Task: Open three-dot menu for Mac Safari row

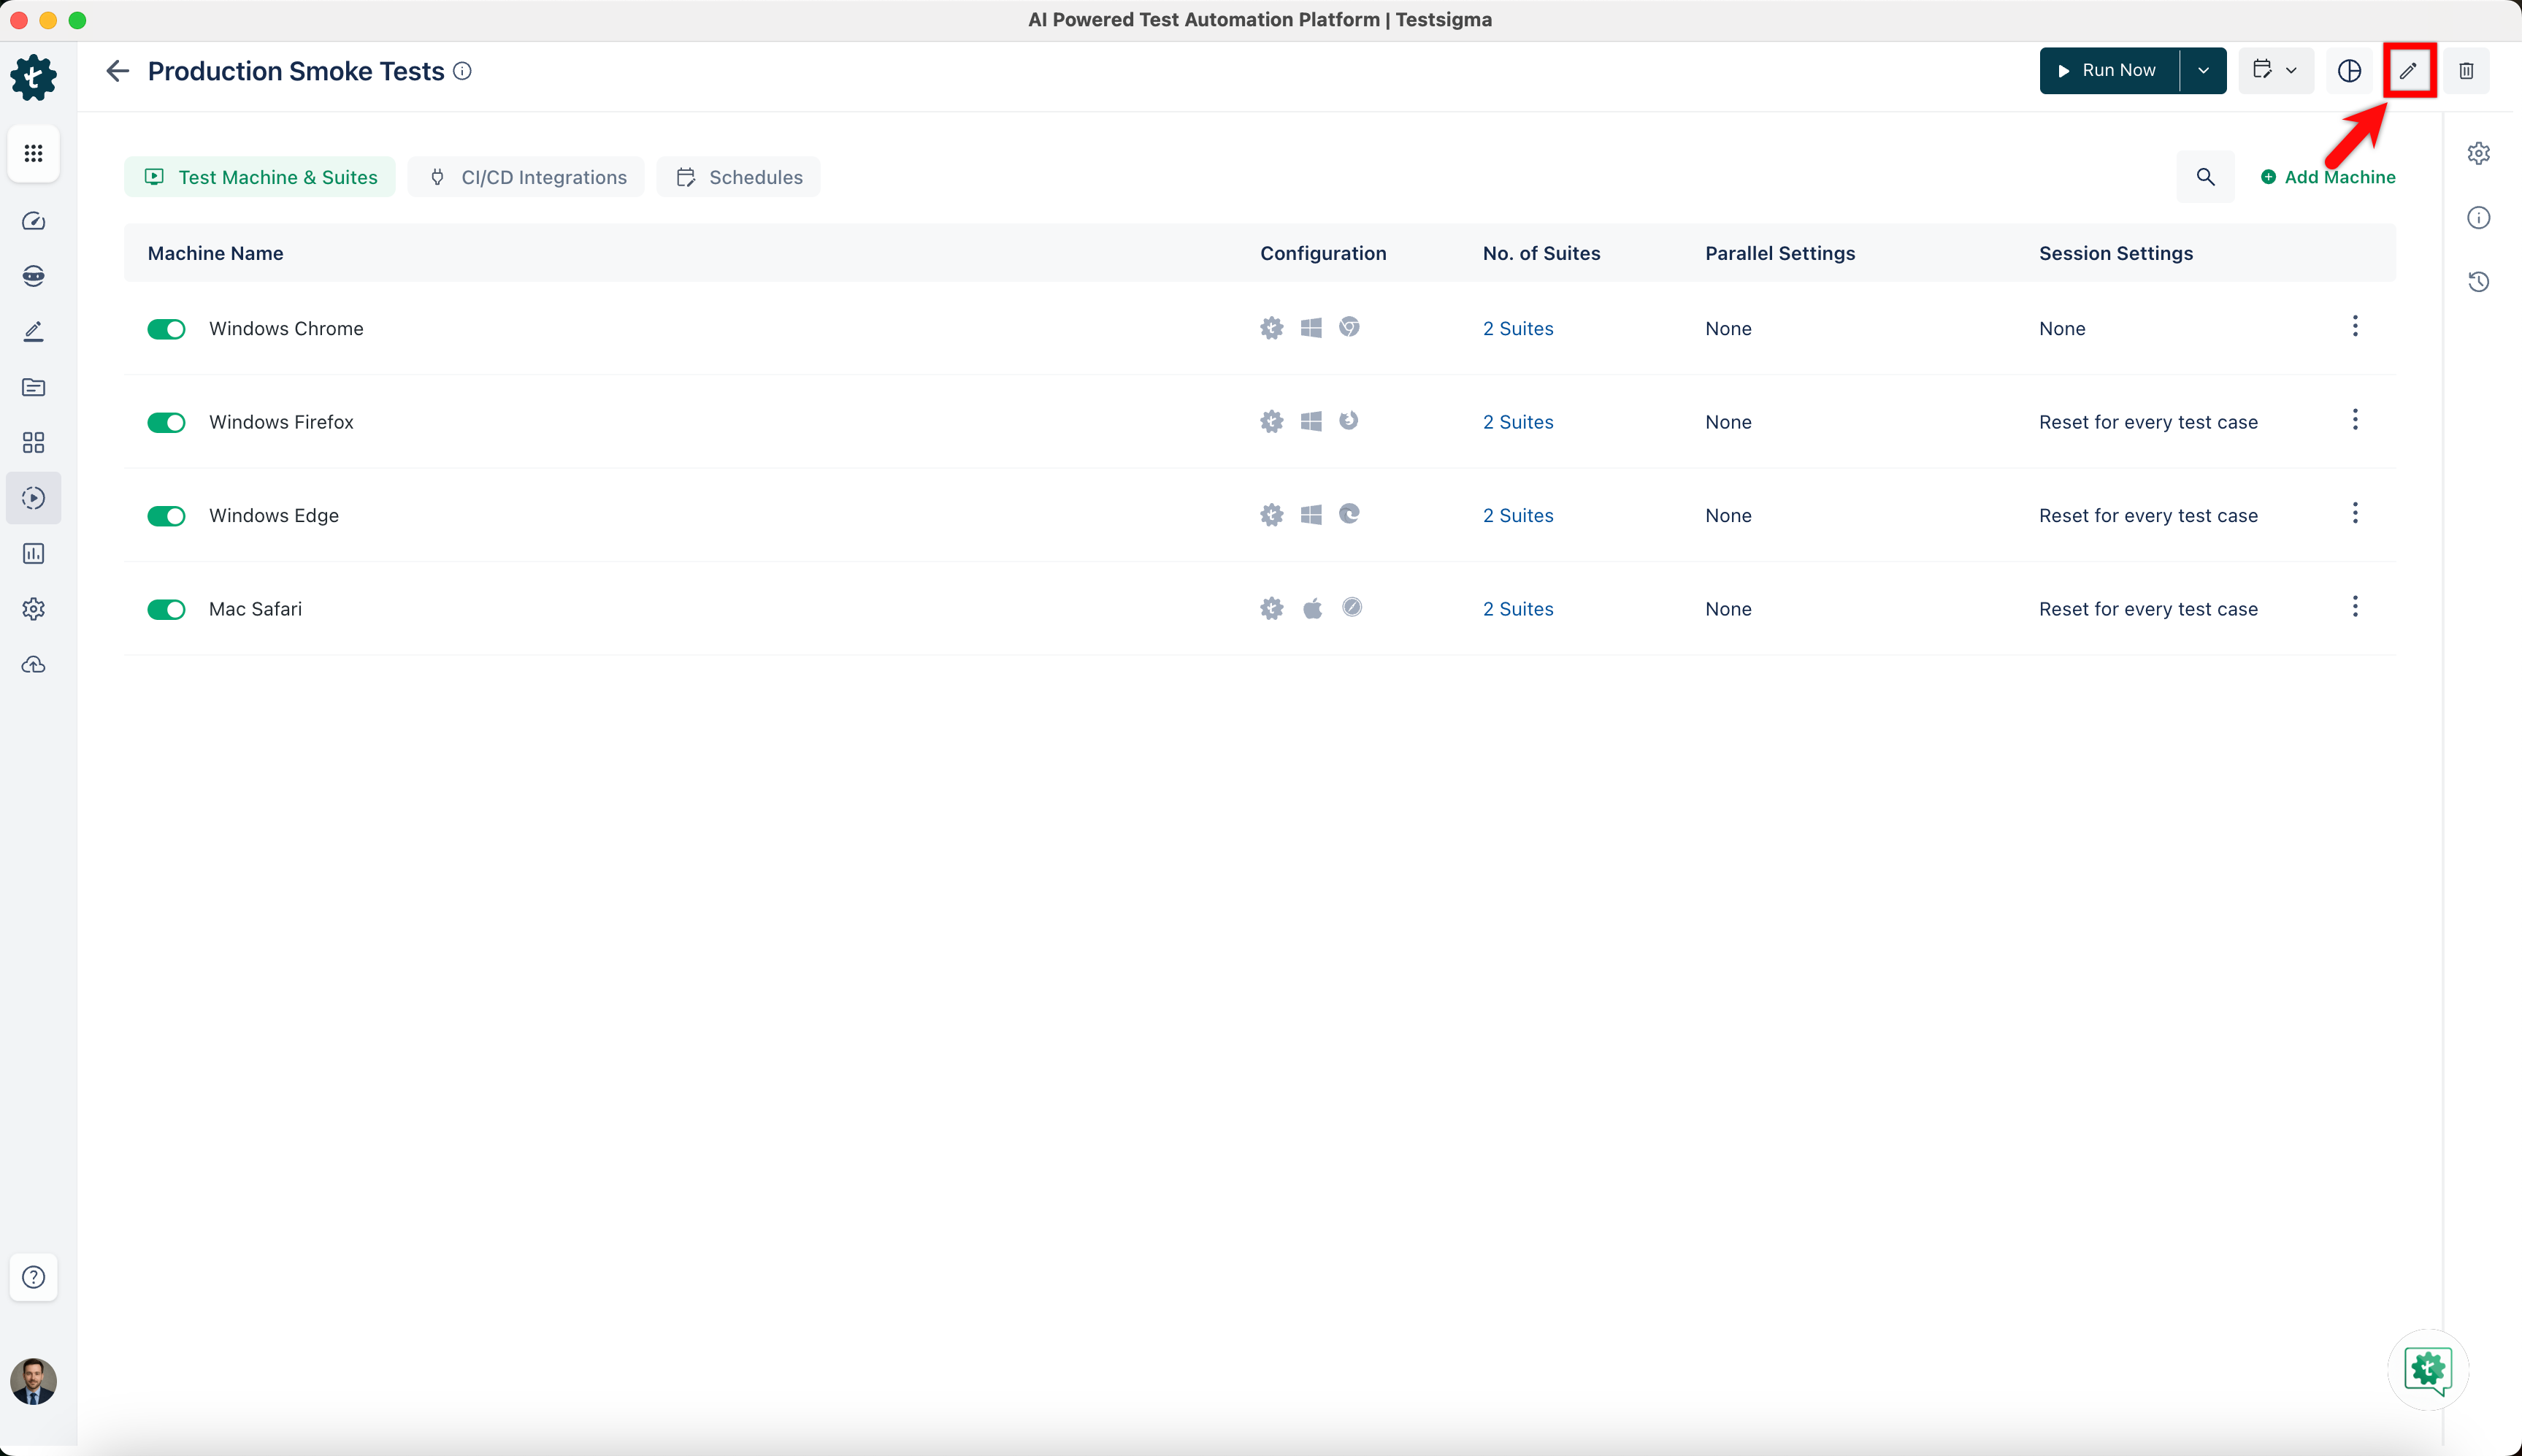Action: pos(2355,607)
